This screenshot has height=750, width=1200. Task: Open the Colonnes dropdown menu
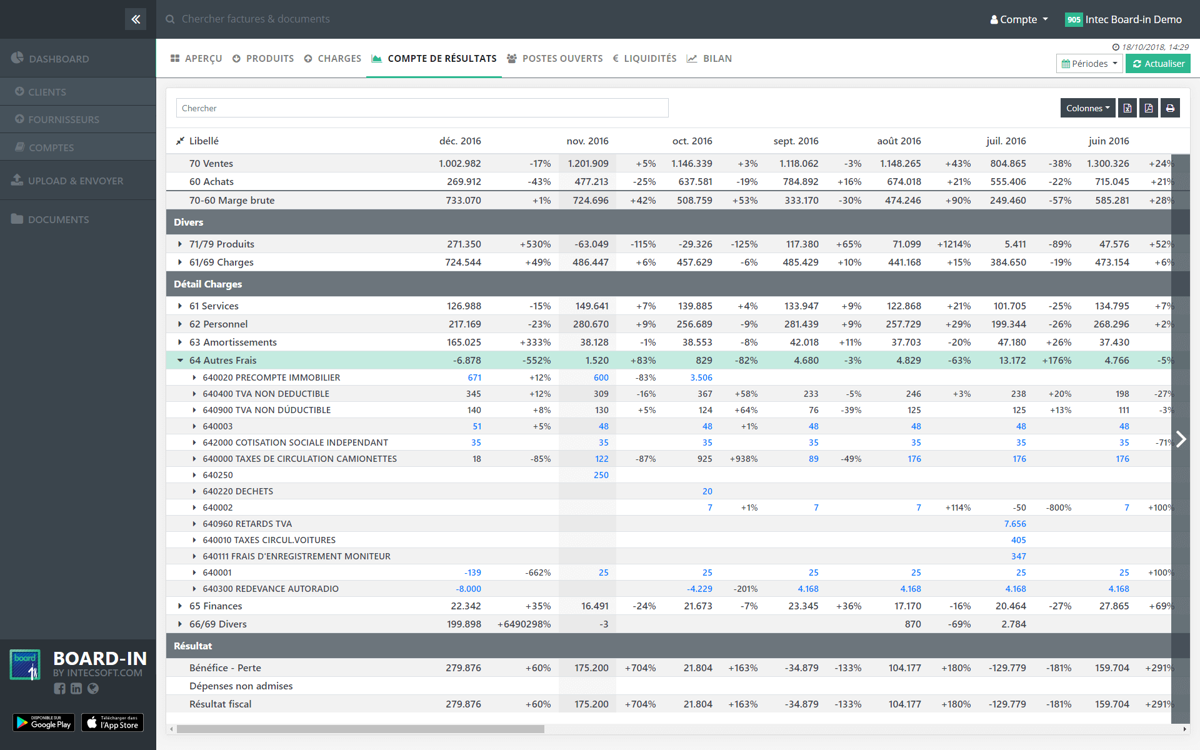pos(1087,108)
